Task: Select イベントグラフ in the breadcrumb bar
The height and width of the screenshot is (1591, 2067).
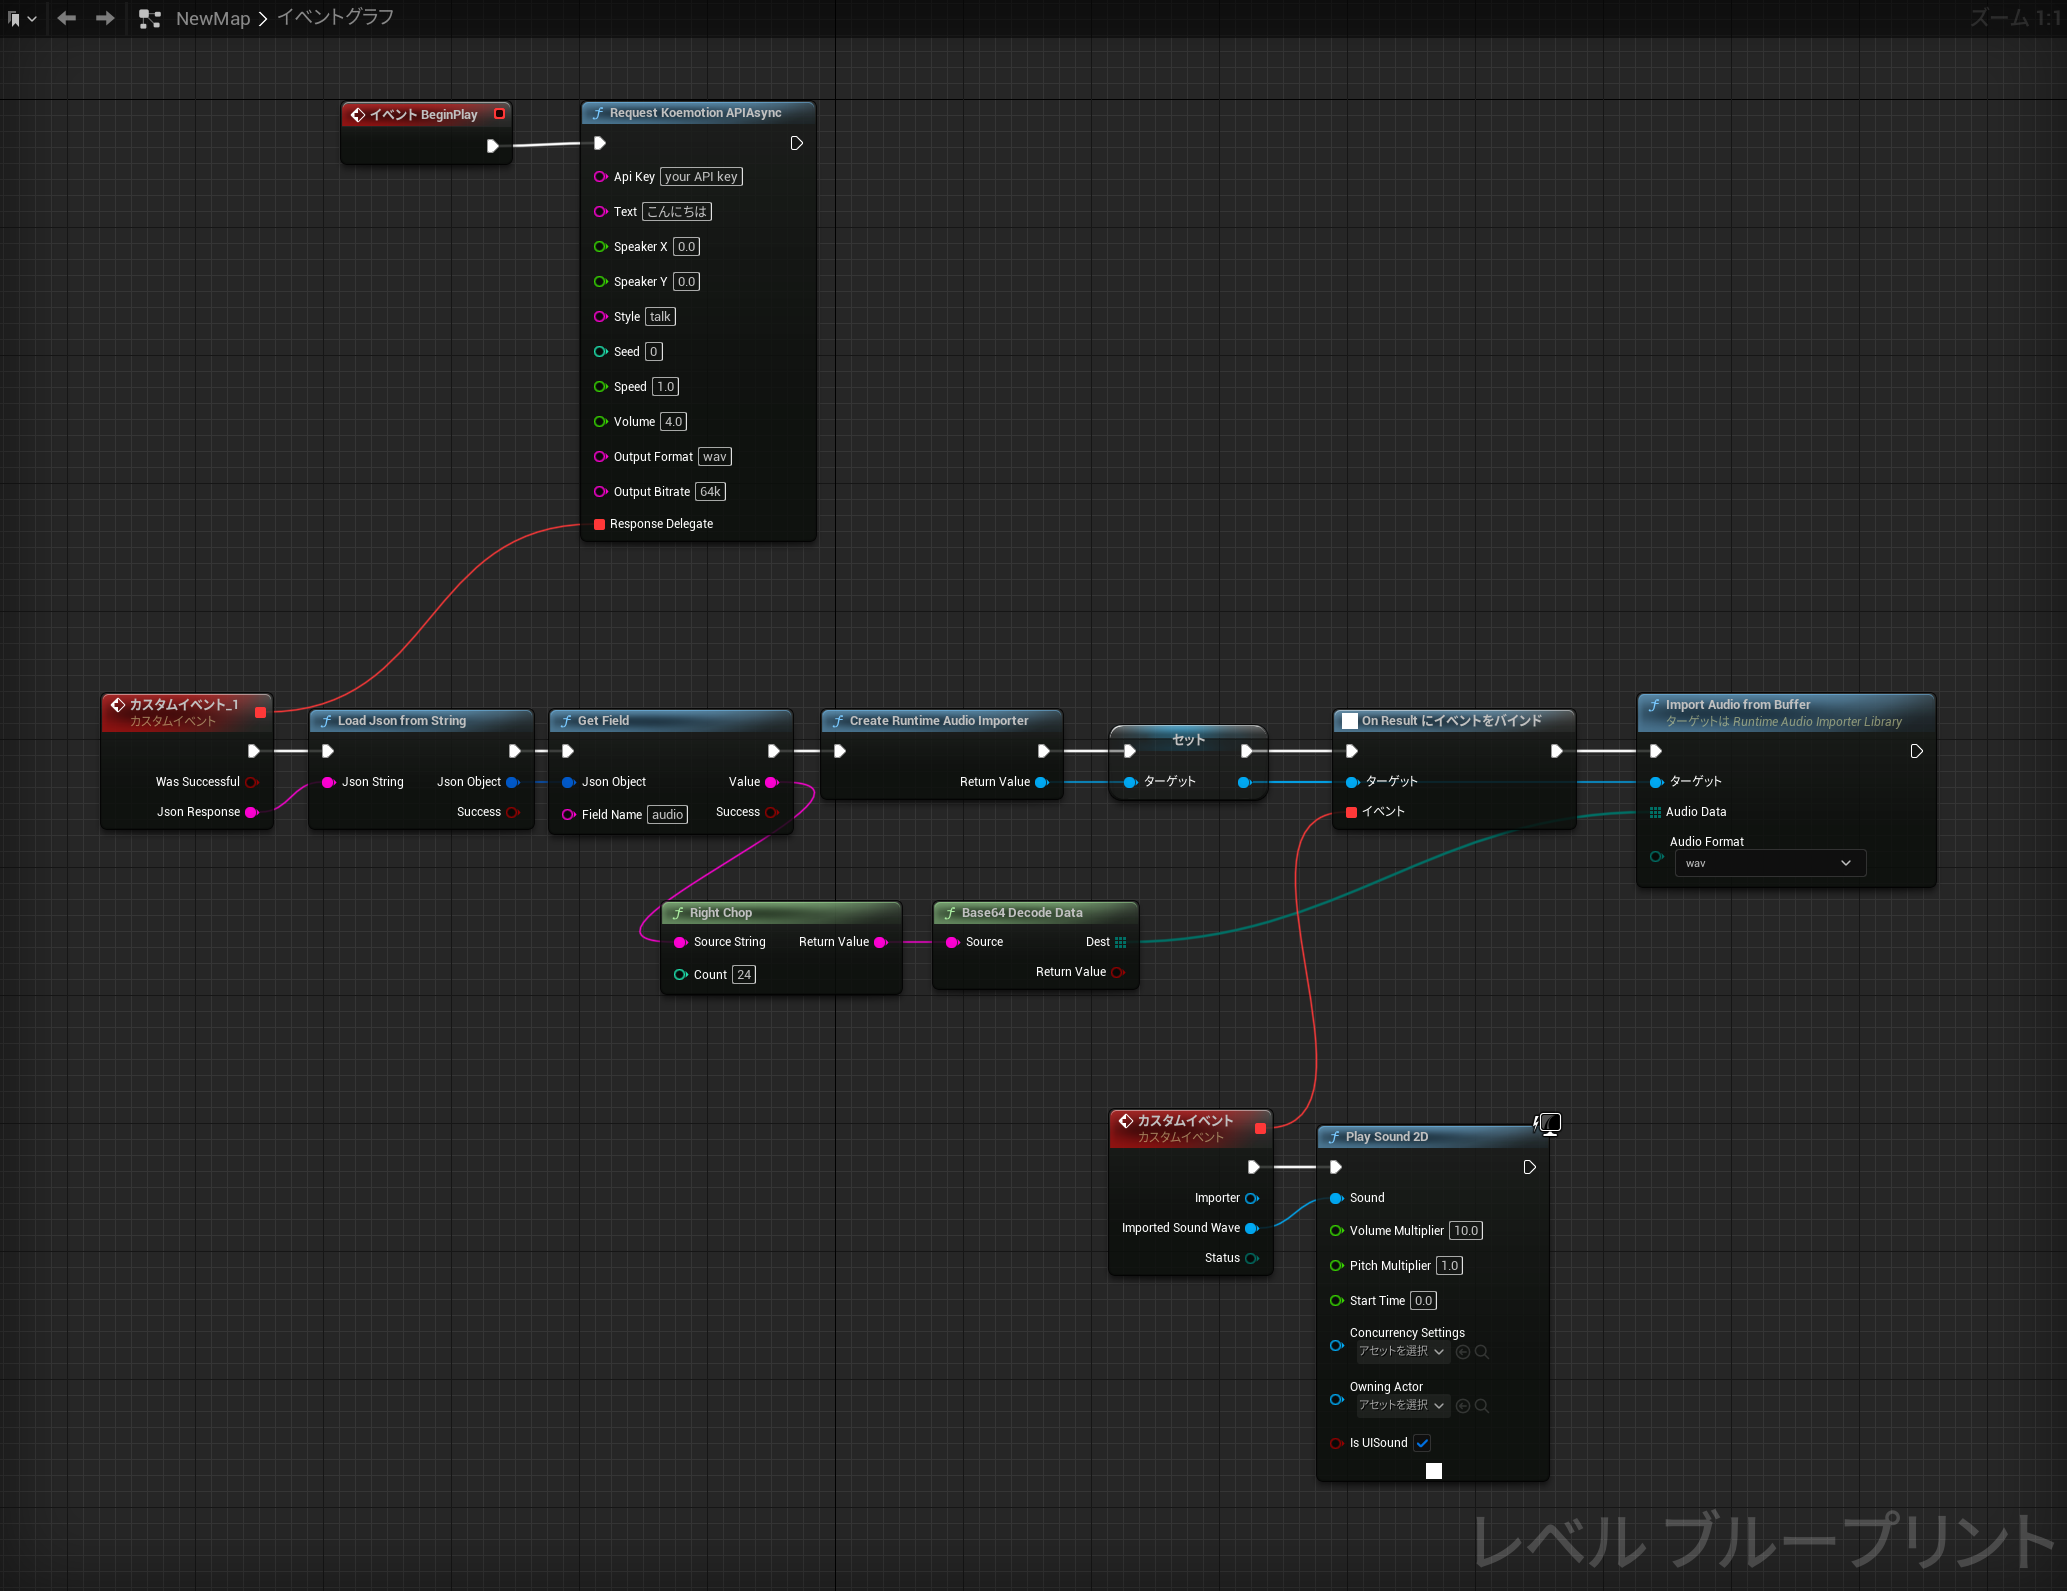Action: [334, 17]
